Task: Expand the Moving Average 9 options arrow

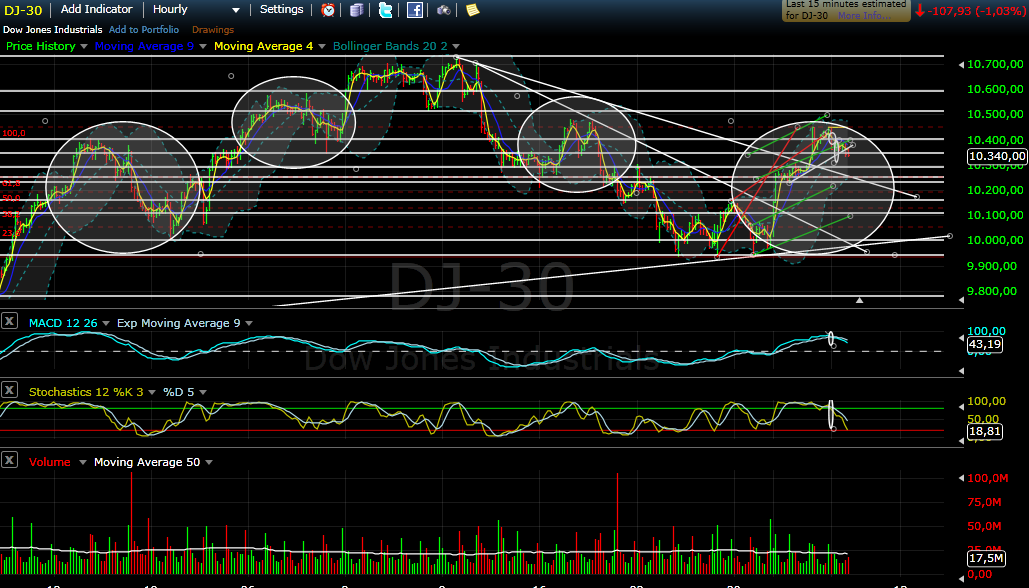Action: [x=202, y=47]
